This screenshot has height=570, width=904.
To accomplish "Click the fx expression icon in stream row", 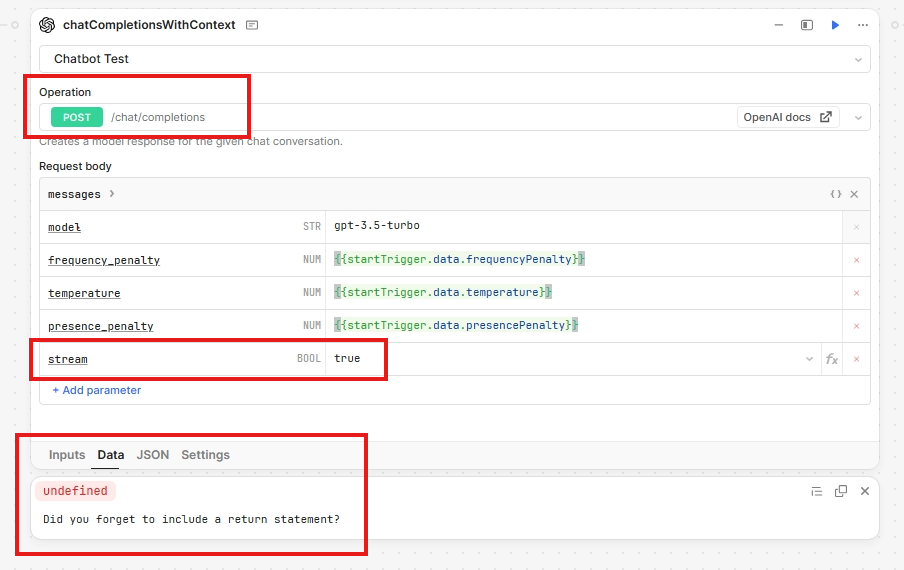I will click(x=831, y=359).
